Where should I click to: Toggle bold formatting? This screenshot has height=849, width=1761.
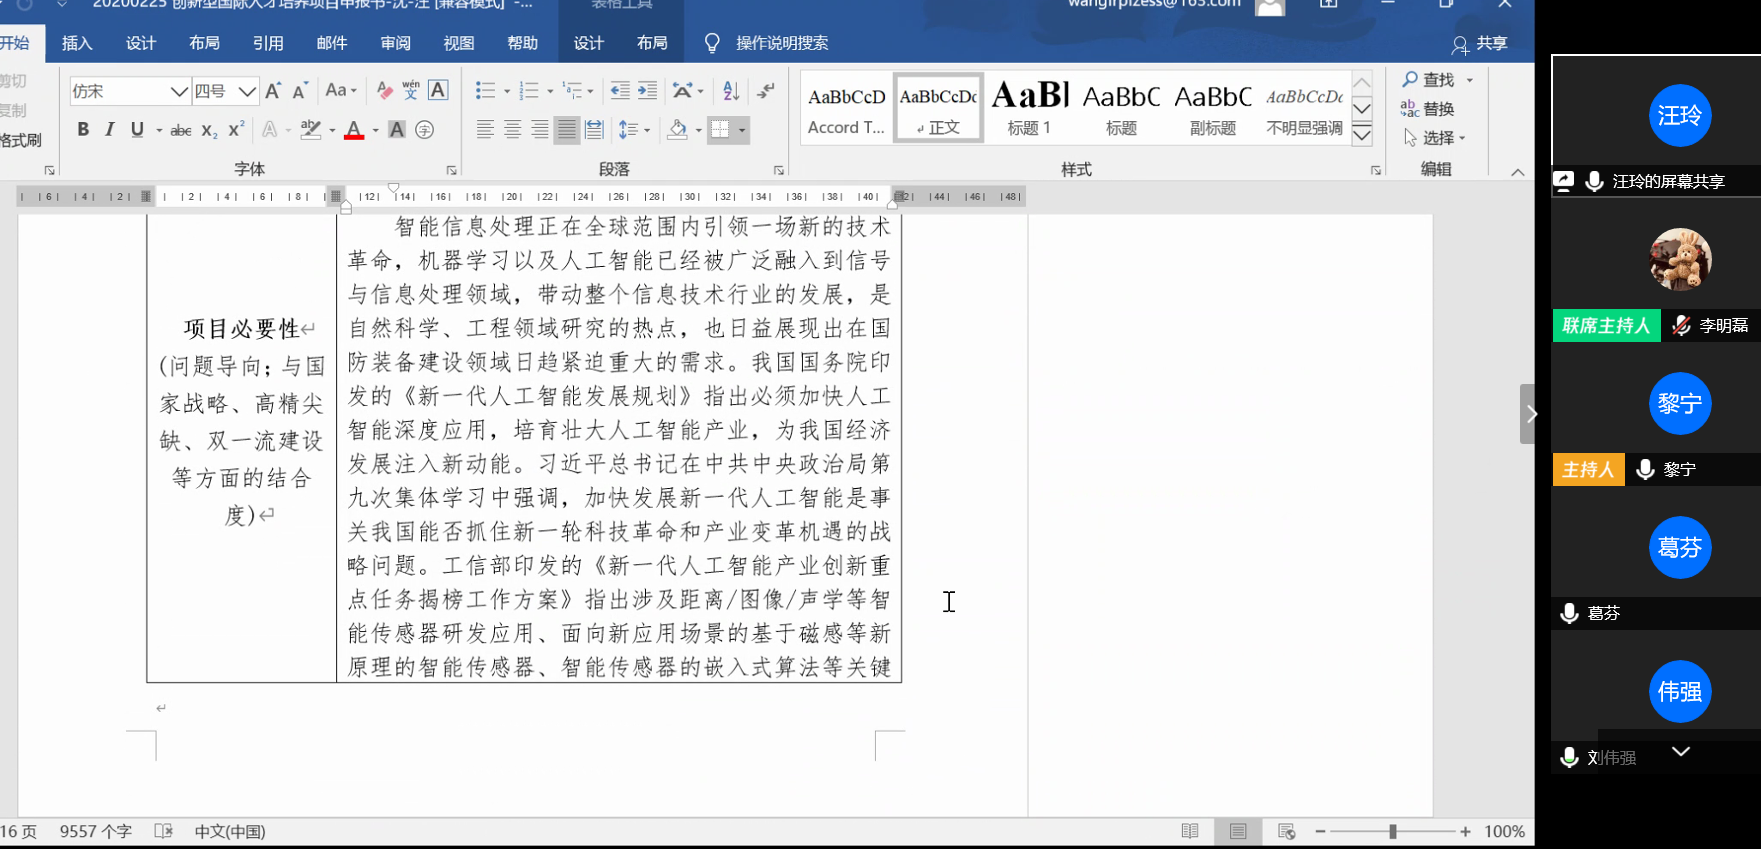point(83,130)
